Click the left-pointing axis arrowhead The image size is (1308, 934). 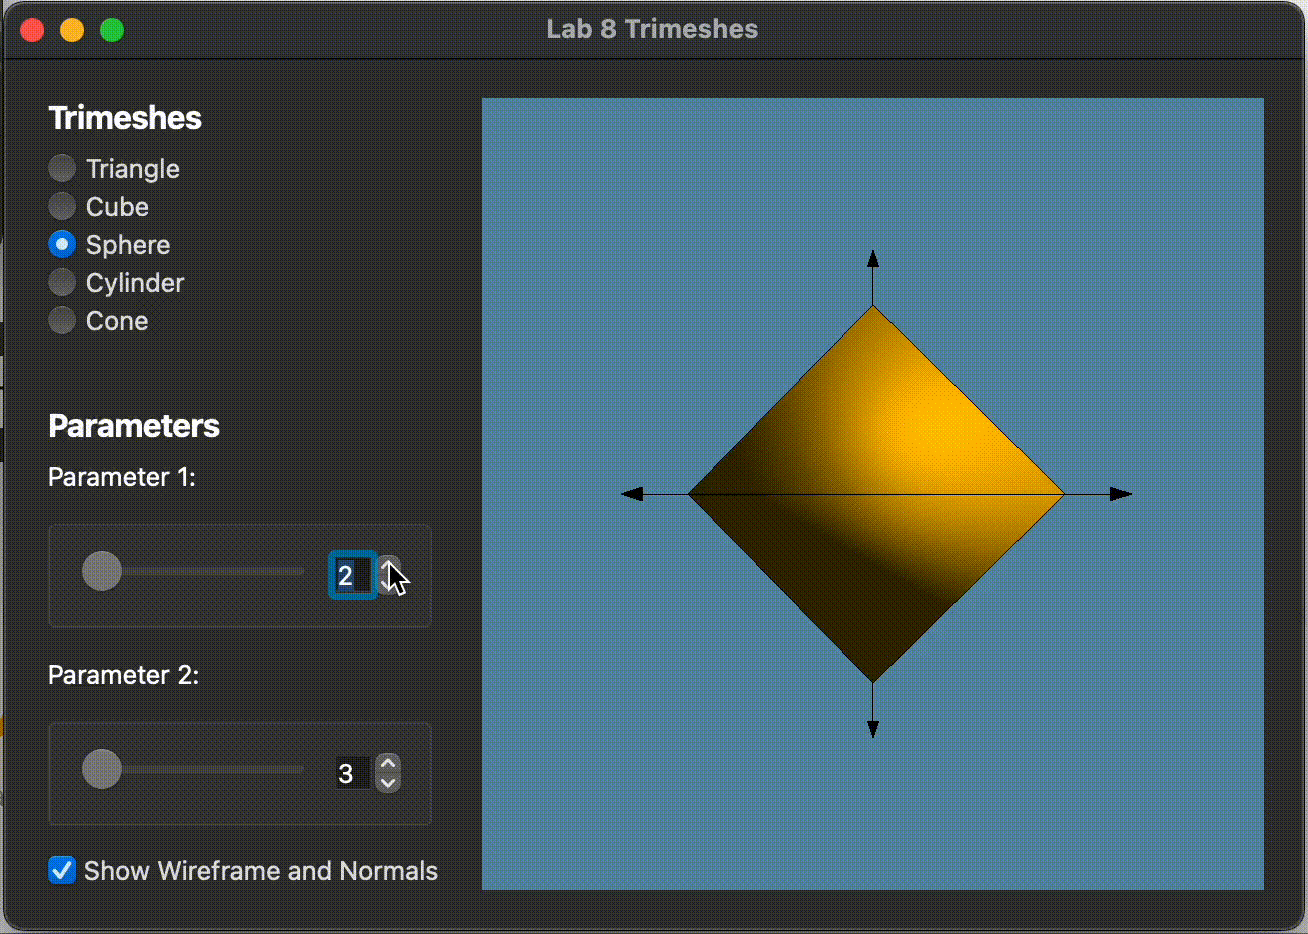pos(632,494)
